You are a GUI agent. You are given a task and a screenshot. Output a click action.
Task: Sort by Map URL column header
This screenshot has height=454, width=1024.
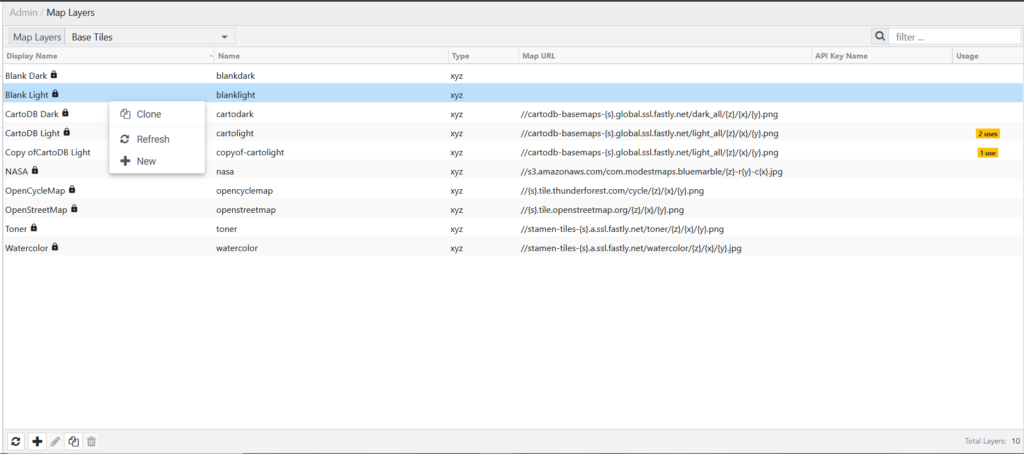point(665,56)
